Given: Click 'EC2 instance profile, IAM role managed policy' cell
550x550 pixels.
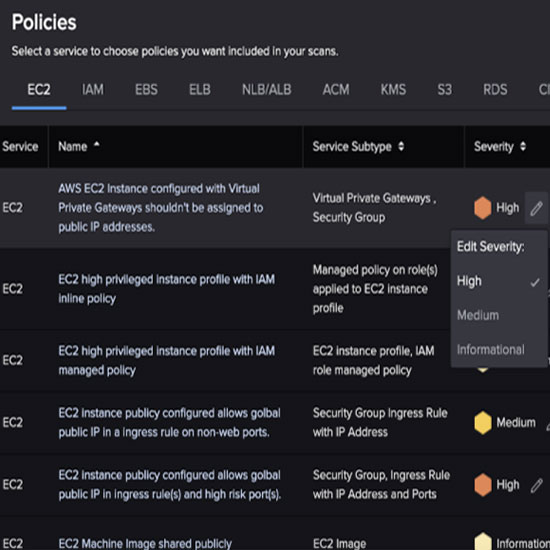Looking at the screenshot, I should click(373, 361).
